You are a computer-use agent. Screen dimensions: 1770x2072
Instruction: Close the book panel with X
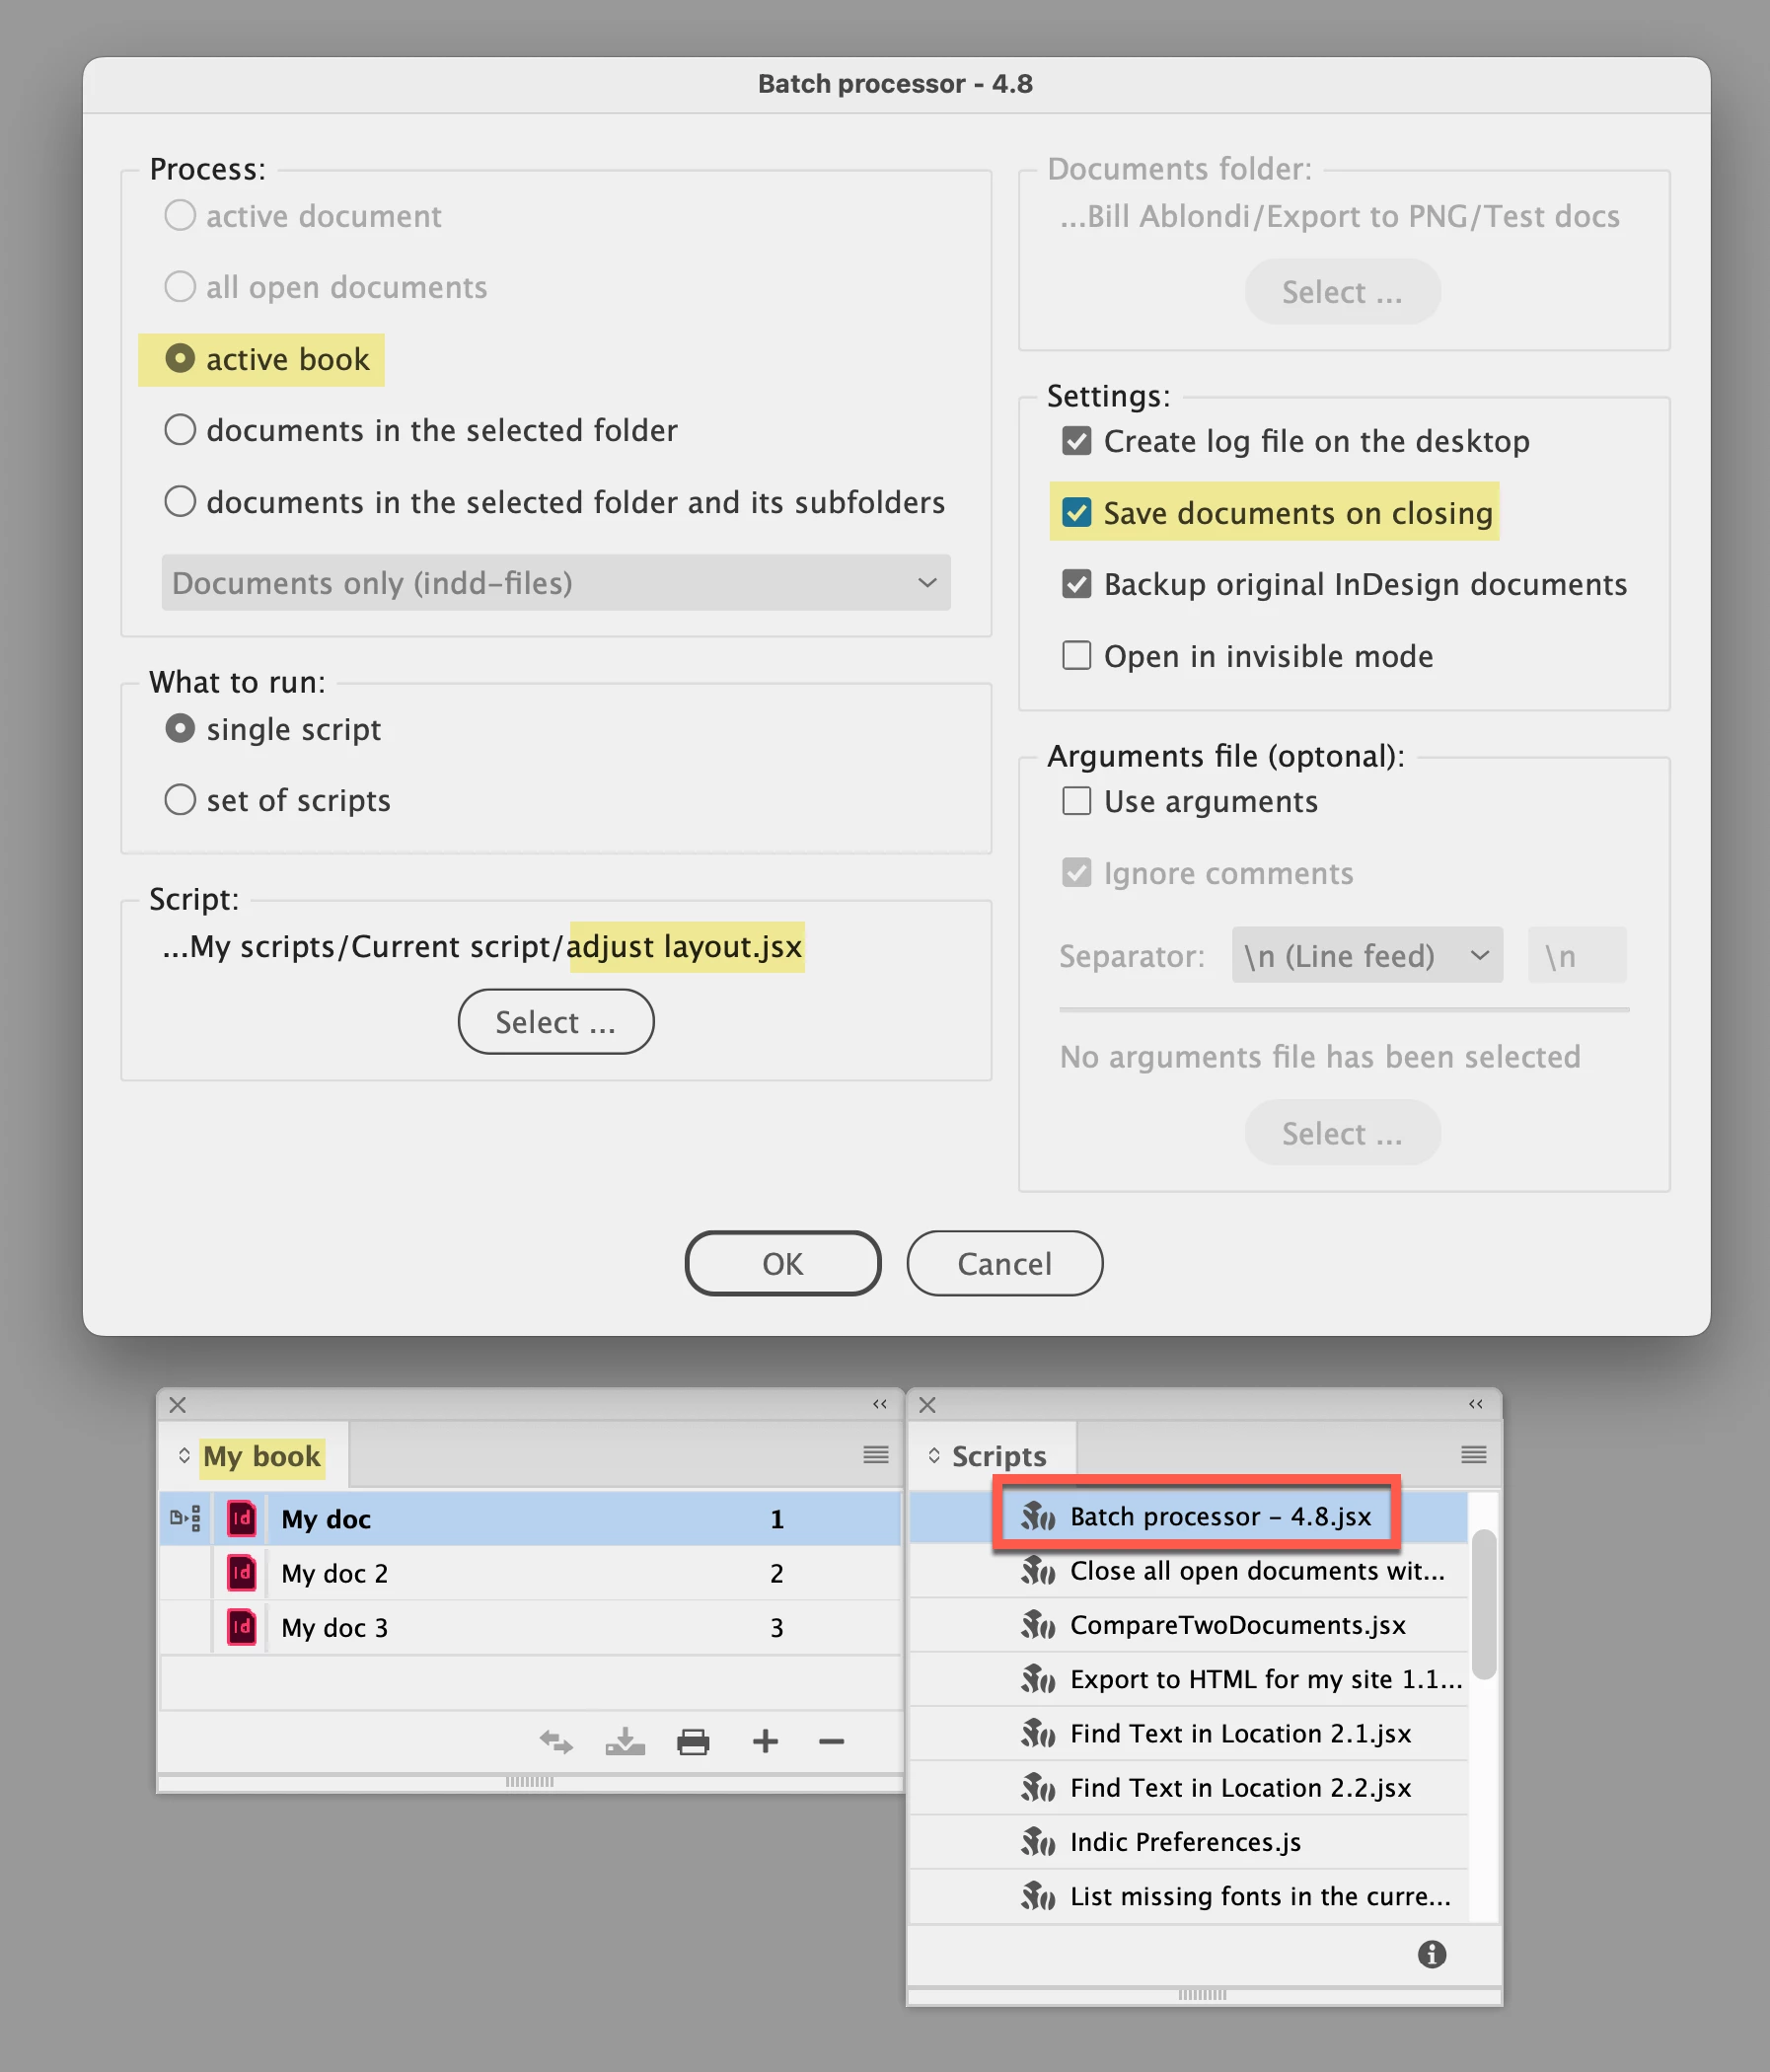coord(178,1404)
